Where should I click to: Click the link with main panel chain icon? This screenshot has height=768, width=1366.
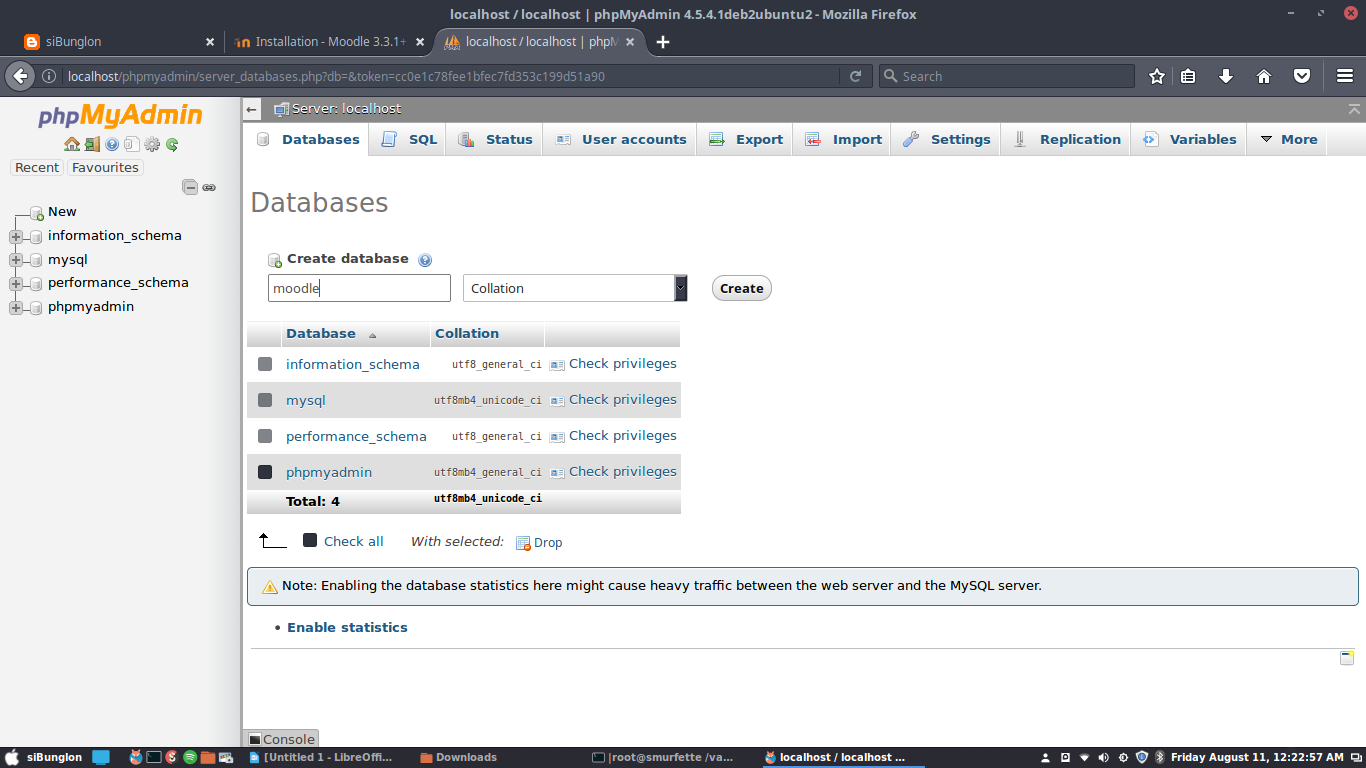point(209,187)
